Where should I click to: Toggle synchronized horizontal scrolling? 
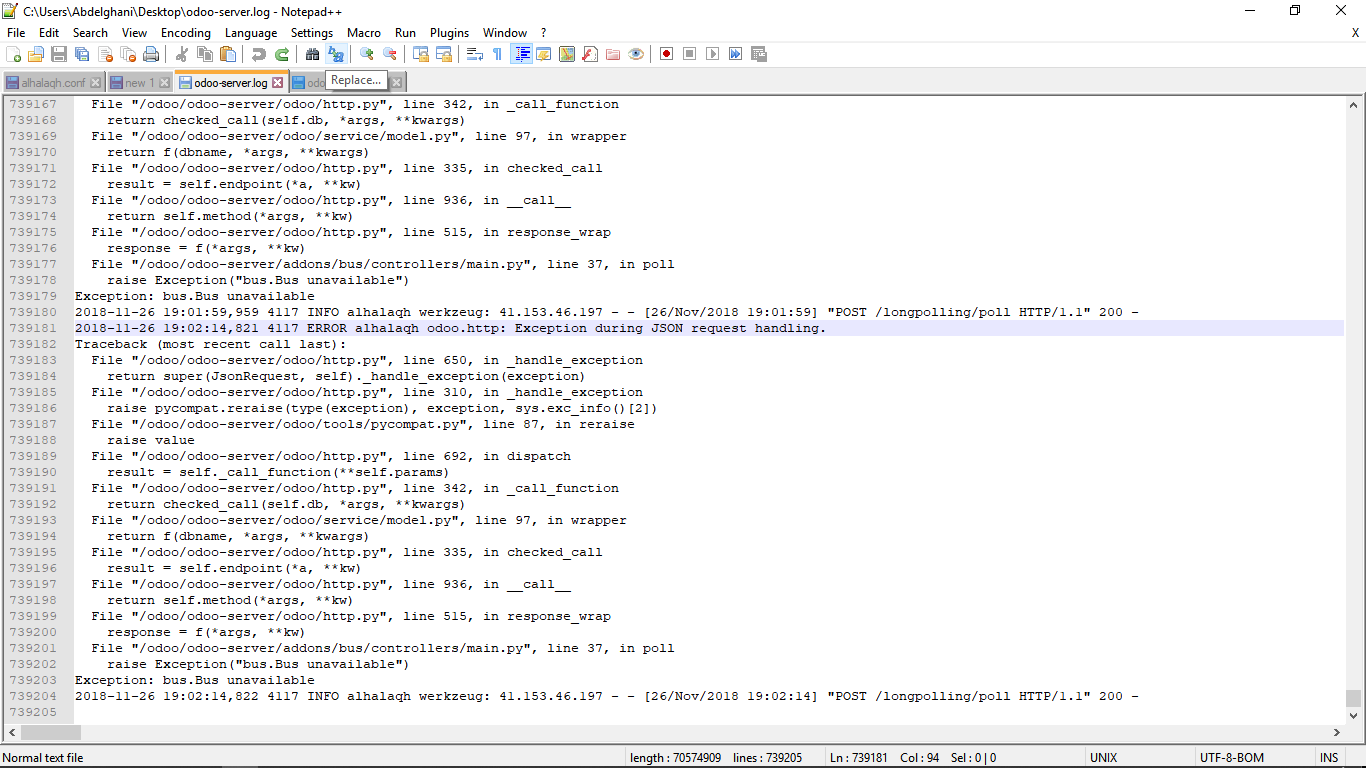pyautogui.click(x=444, y=54)
